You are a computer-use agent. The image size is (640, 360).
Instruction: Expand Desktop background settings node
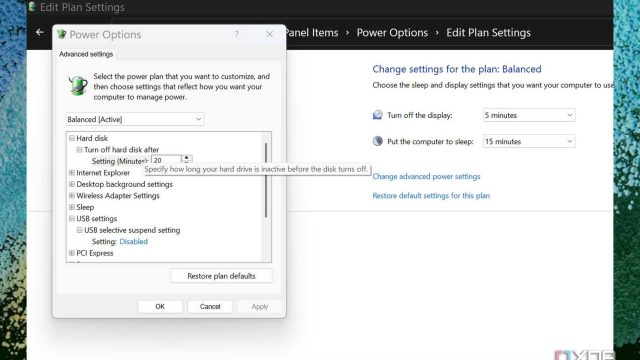[72, 184]
